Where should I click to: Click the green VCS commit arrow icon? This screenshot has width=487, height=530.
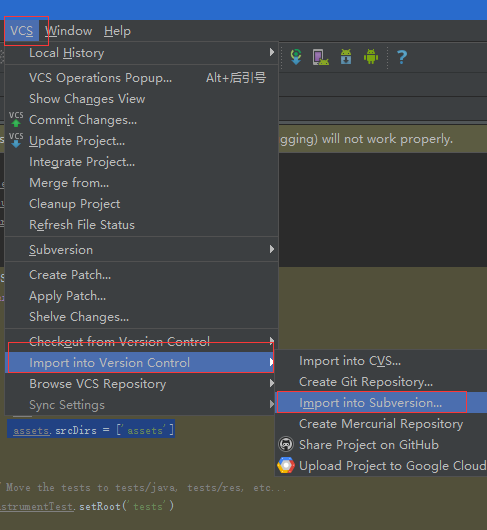pyautogui.click(x=16, y=120)
